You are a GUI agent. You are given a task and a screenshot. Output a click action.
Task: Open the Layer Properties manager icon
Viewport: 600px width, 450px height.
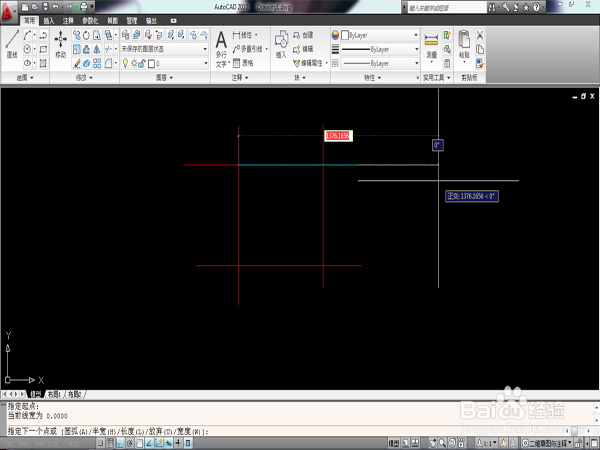[x=126, y=35]
